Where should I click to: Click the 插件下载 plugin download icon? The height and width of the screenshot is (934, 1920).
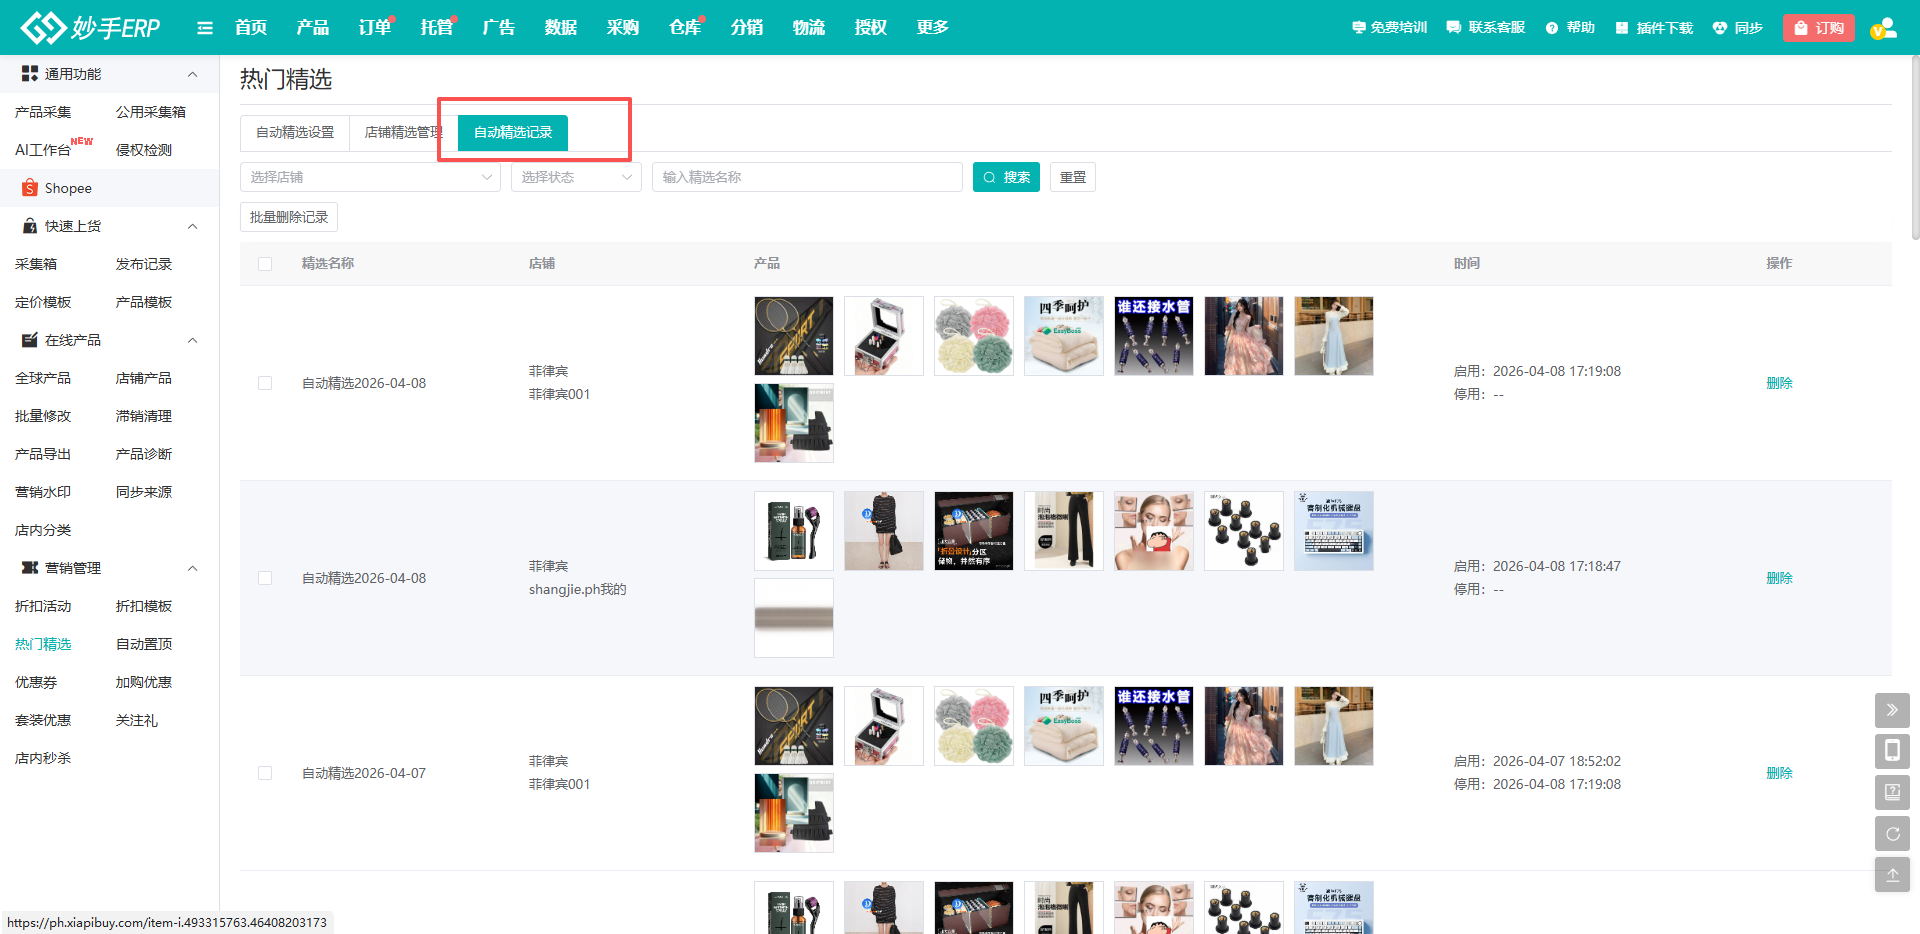pos(1622,28)
